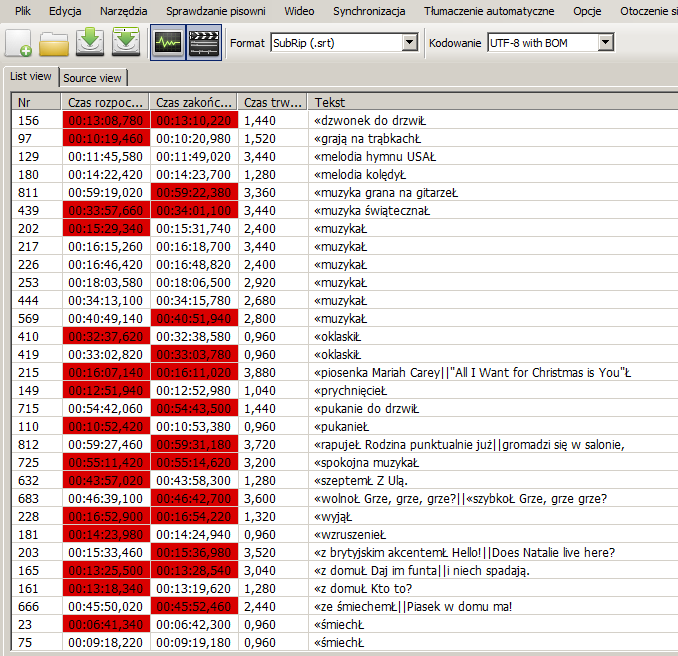
Task: Open the Kodowanie UTF-8 with BOM dropdown
Action: (x=550, y=43)
